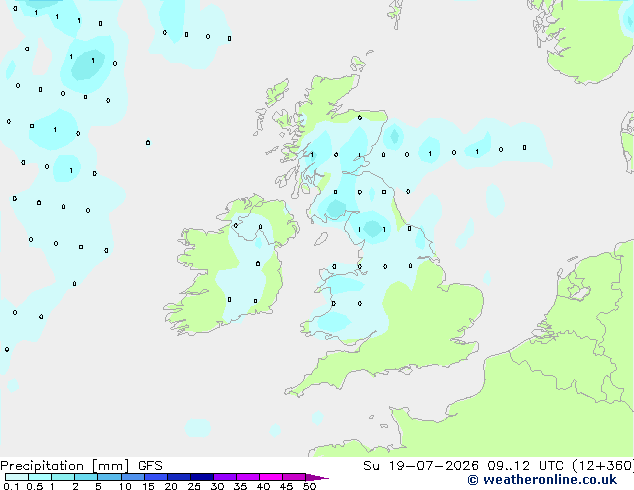Click the '30' legend scale label
The height and width of the screenshot is (490, 634).
(217, 486)
